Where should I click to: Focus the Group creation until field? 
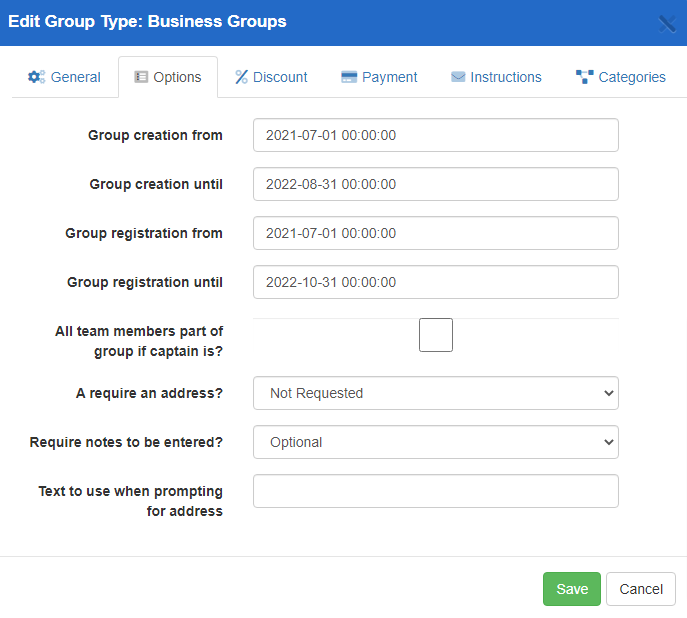(436, 184)
